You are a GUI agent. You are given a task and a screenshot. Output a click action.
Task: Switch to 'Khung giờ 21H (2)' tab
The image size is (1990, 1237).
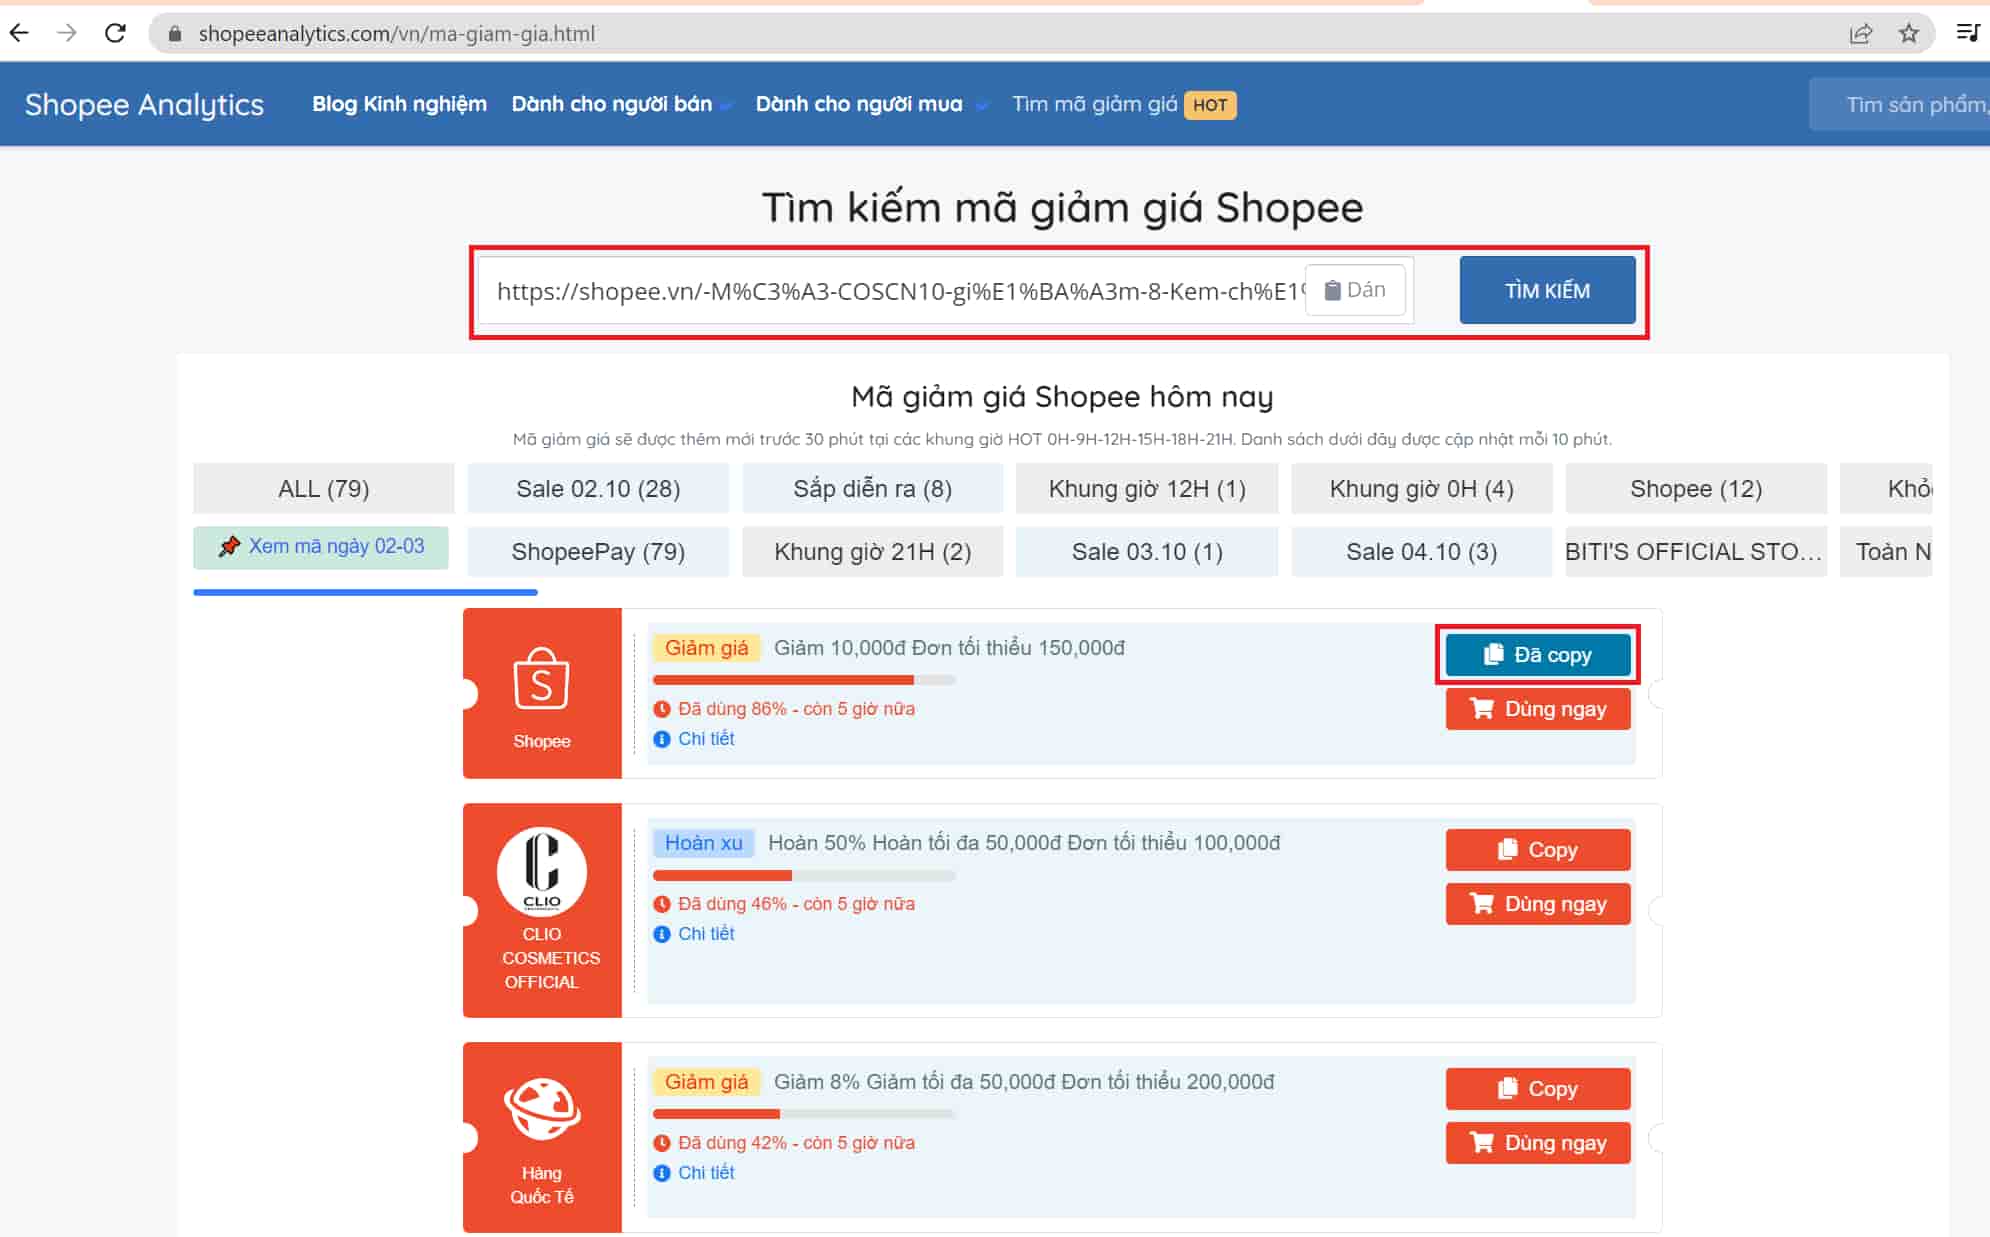pyautogui.click(x=872, y=552)
